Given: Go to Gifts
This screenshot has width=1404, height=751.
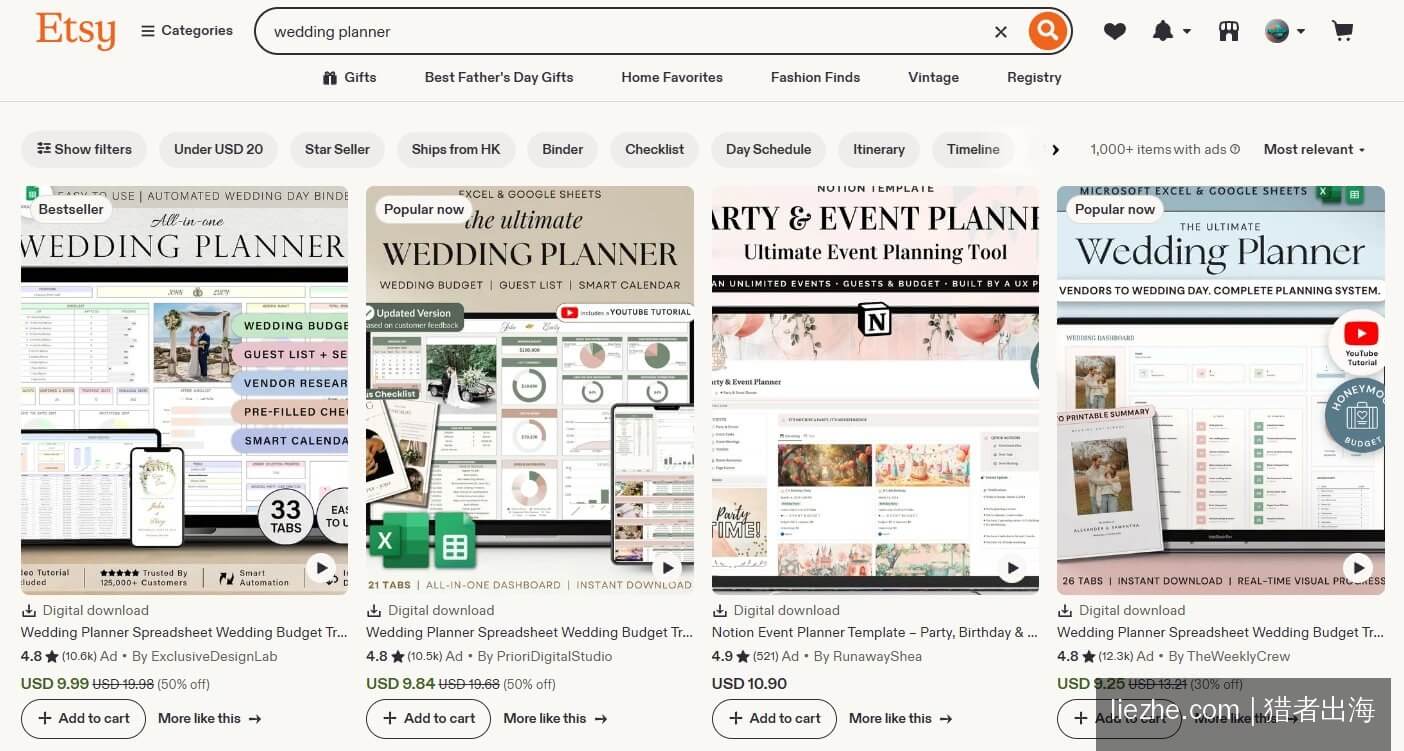Looking at the screenshot, I should tap(349, 77).
